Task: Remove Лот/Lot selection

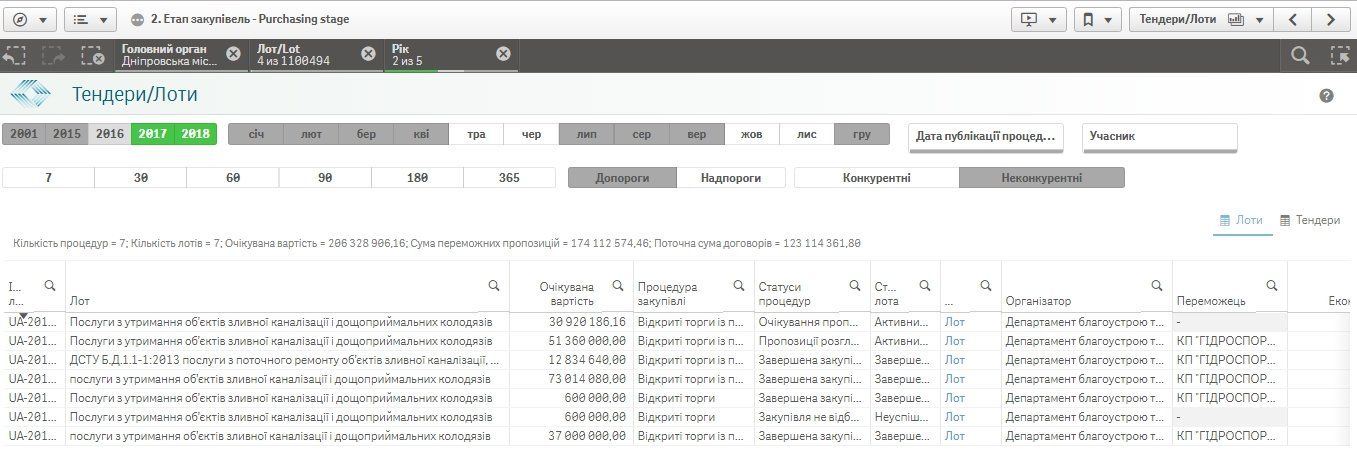Action: pyautogui.click(x=368, y=54)
